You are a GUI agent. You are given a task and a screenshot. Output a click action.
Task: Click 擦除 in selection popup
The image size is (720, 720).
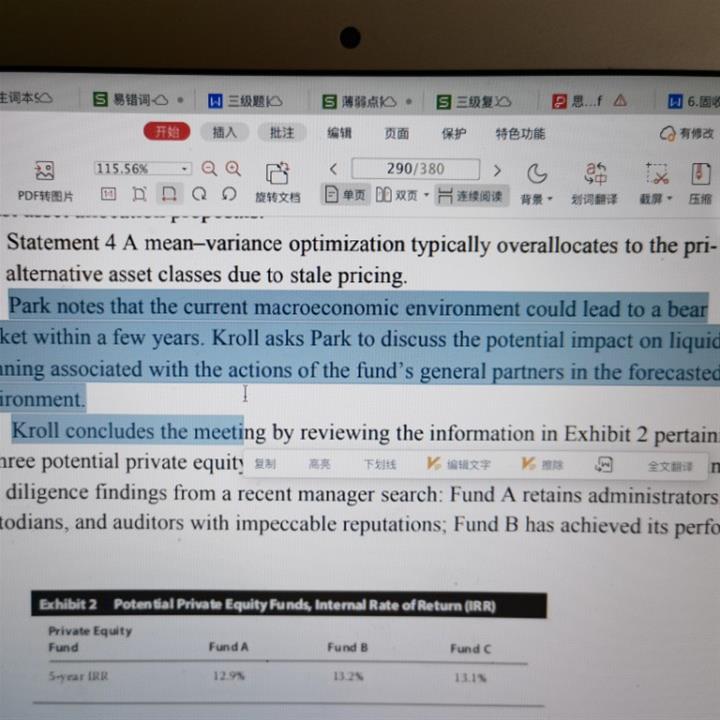point(542,465)
